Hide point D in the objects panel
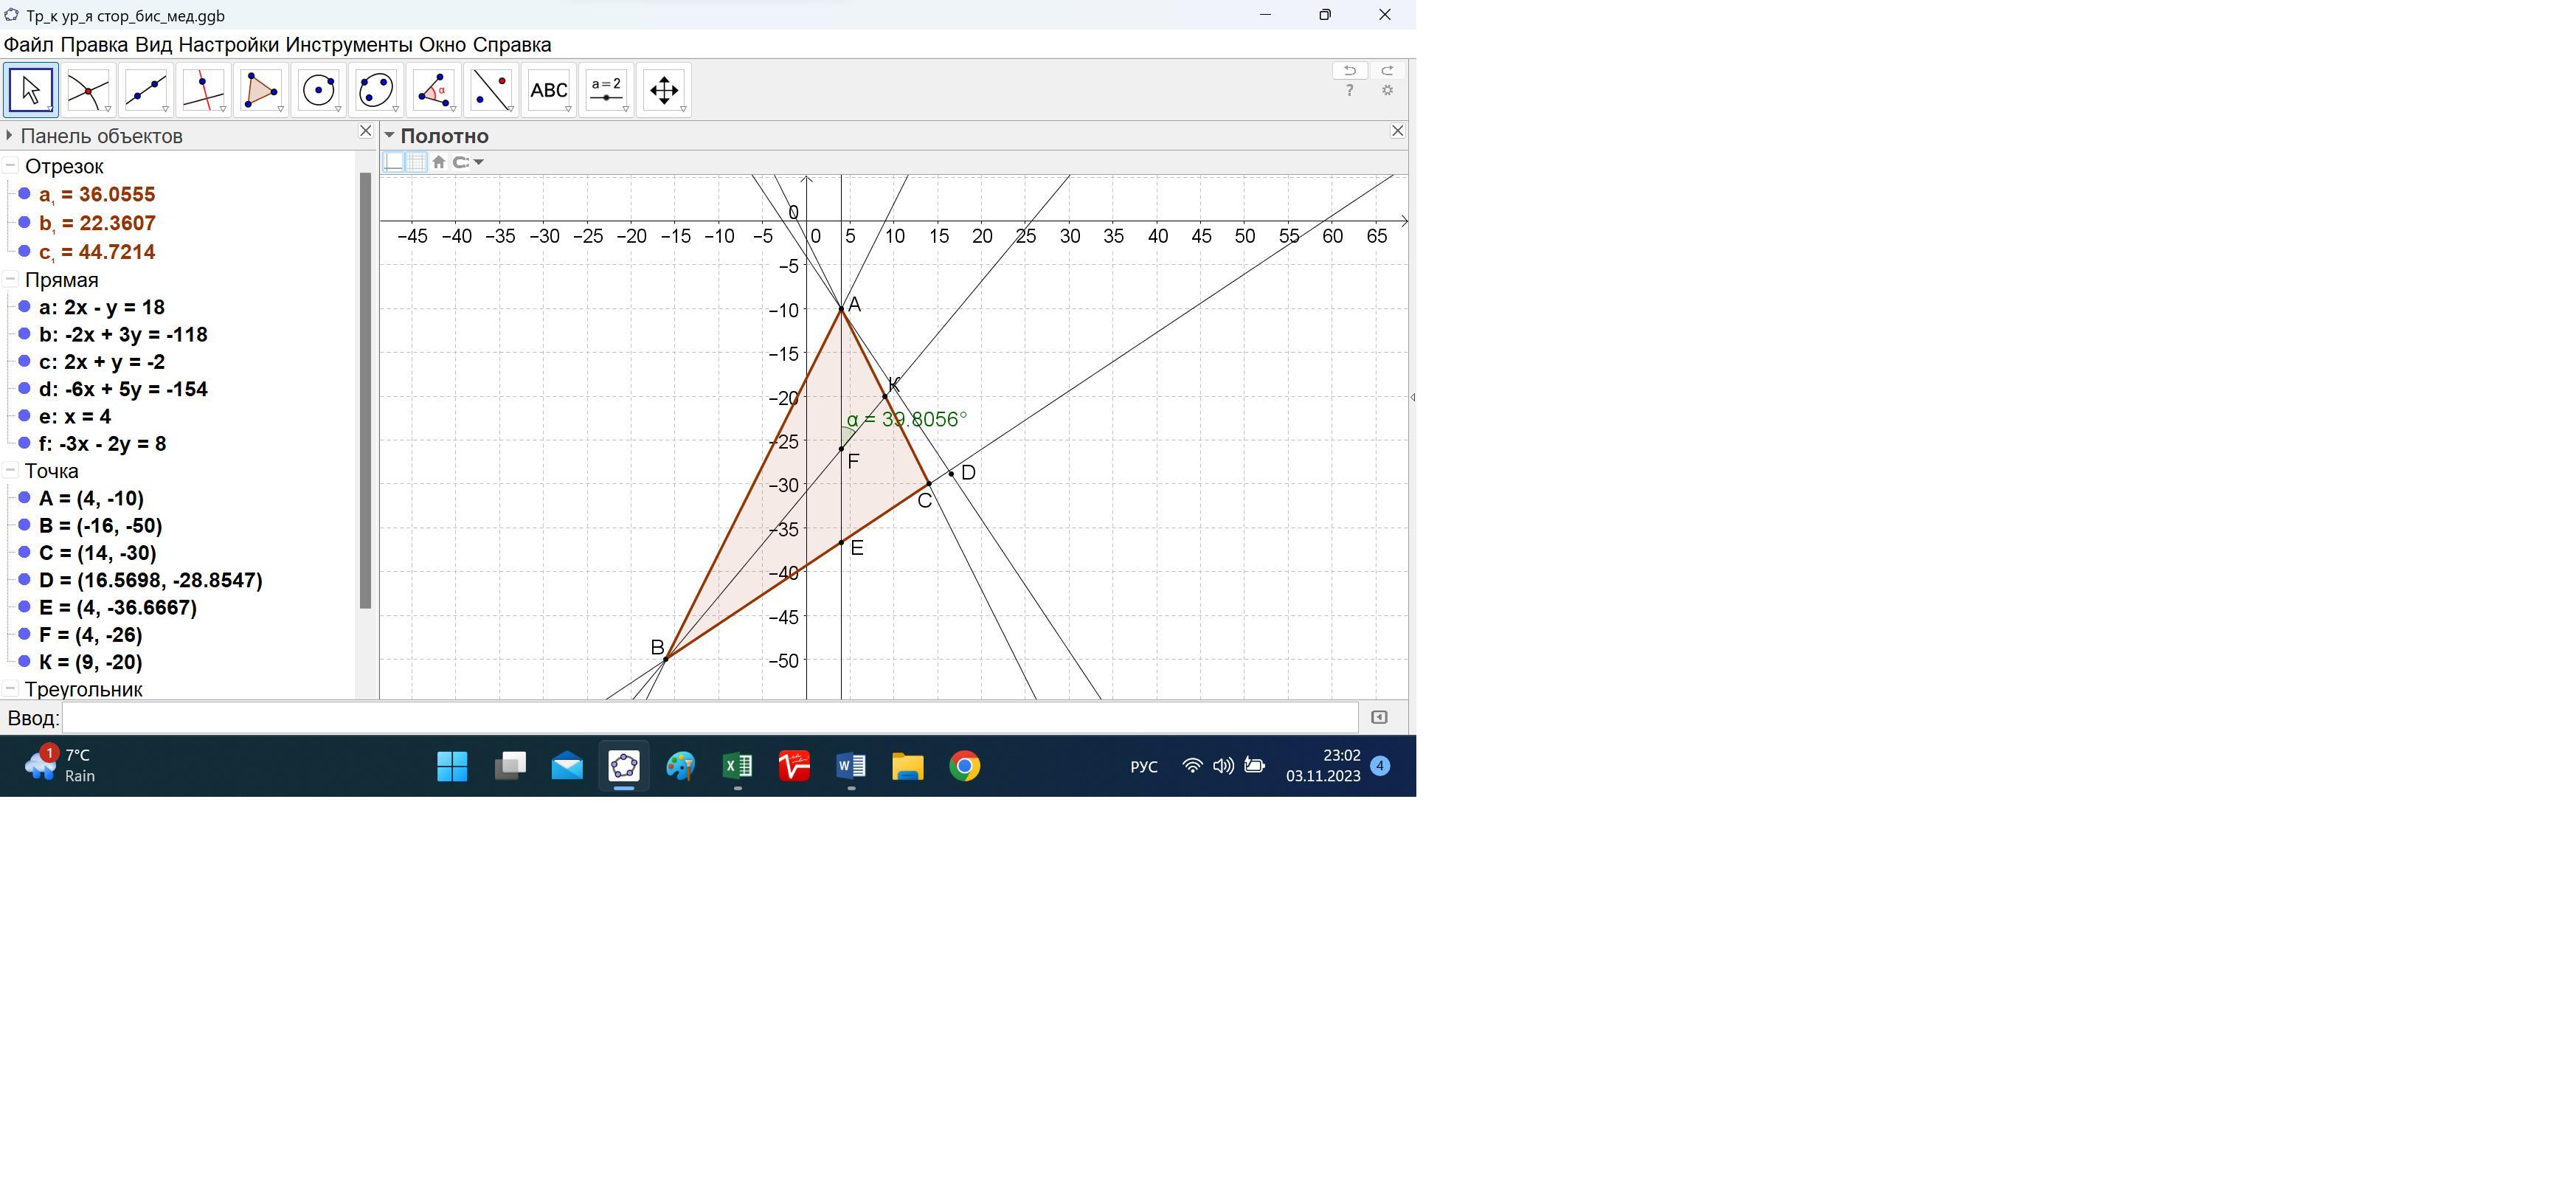 25,580
